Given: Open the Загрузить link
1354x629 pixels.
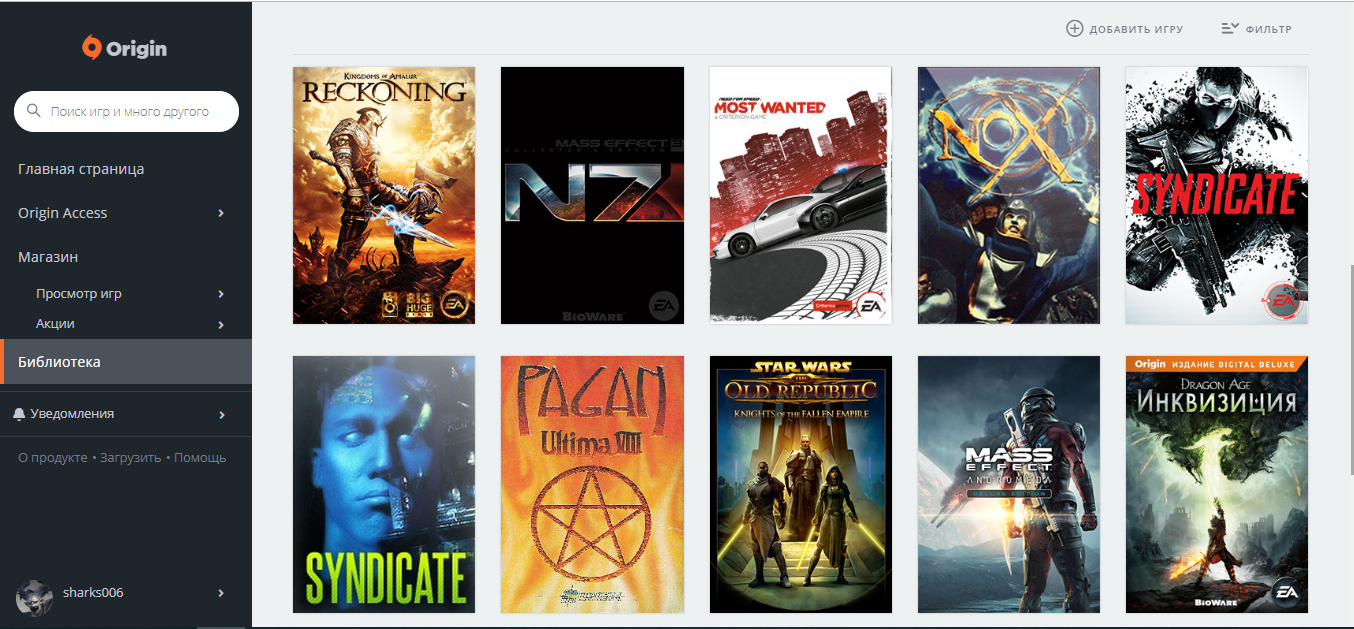Looking at the screenshot, I should 131,457.
